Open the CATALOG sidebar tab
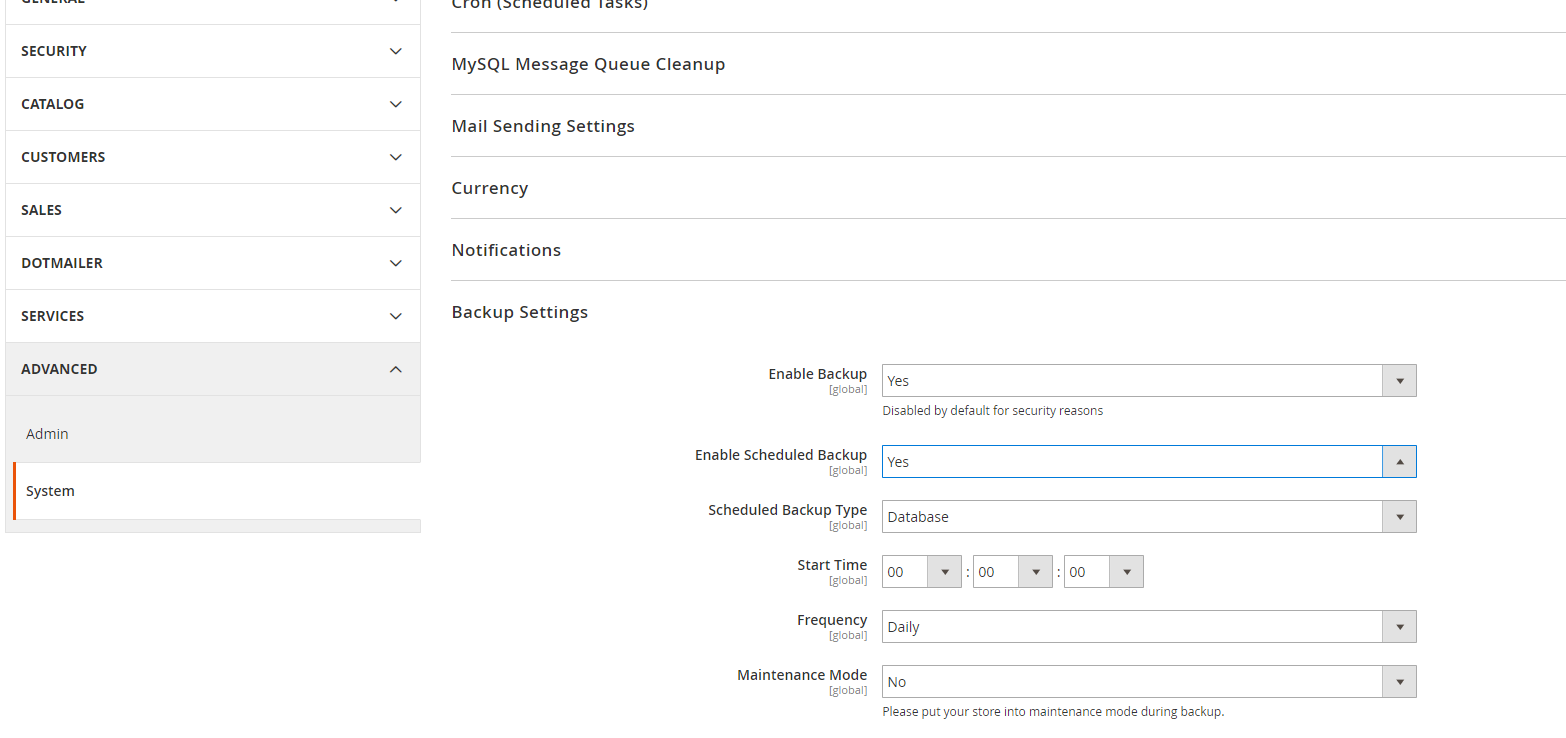Screen dimensions: 1566x738 point(213,104)
